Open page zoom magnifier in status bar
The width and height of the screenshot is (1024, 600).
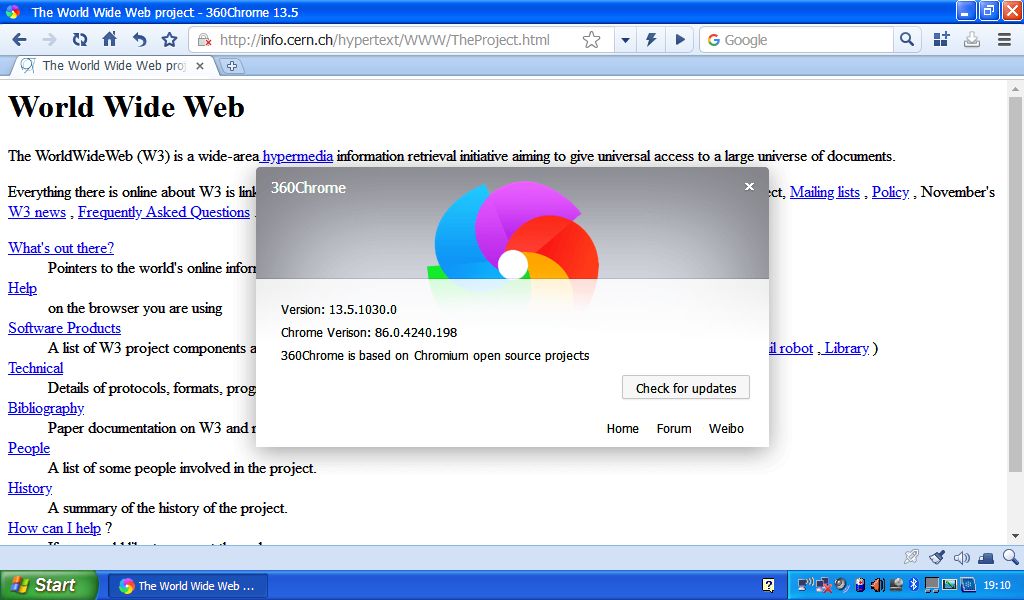tap(1010, 557)
